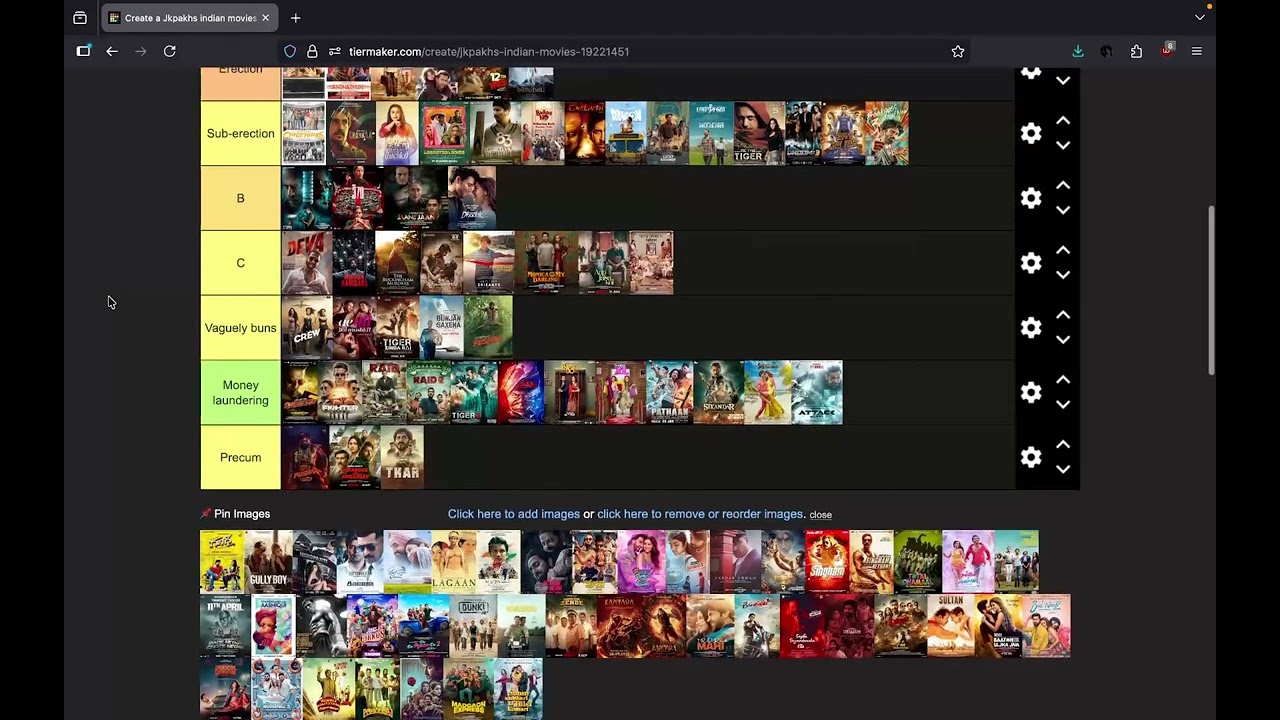Screen dimensions: 1280x720
Task: Open settings gear for Precum row
Action: (x=1031, y=457)
